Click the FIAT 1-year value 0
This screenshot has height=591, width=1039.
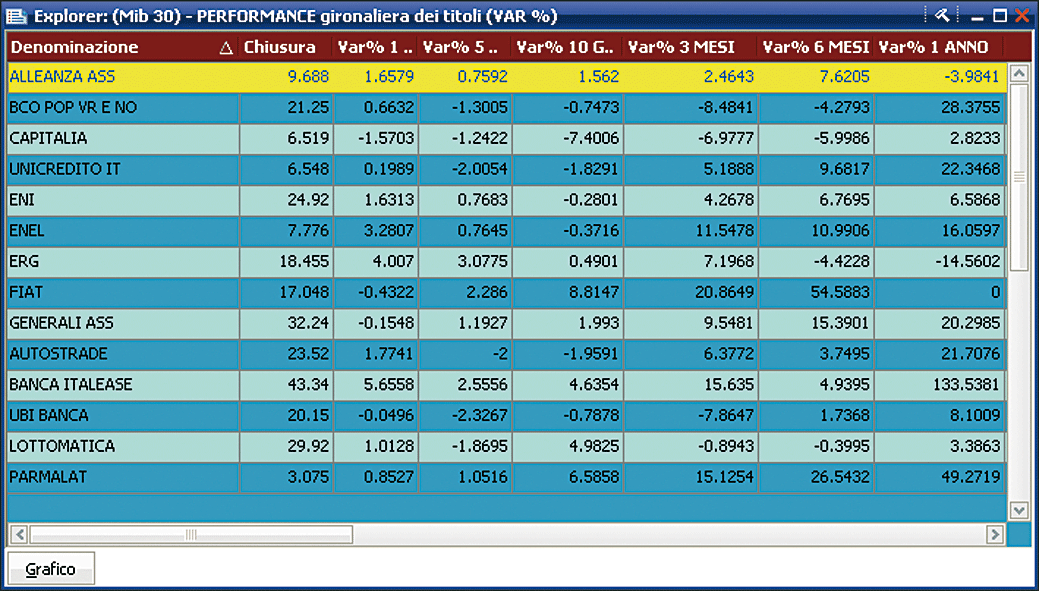996,292
